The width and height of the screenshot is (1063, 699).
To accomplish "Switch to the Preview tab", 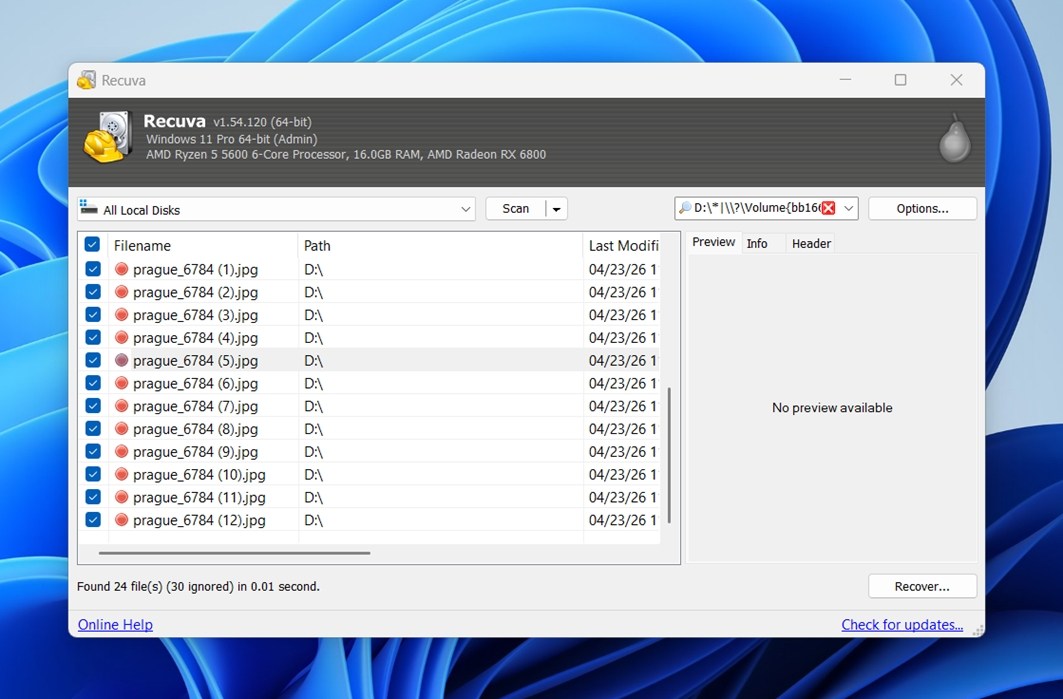I will pyautogui.click(x=713, y=242).
